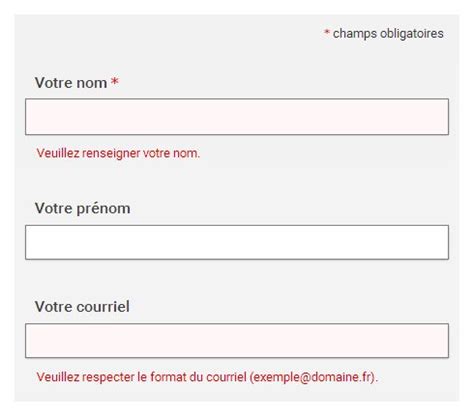Image resolution: width=474 pixels, height=416 pixels.
Task: Click the "Veuillez renseigner votre nom." error message
Action: (118, 153)
